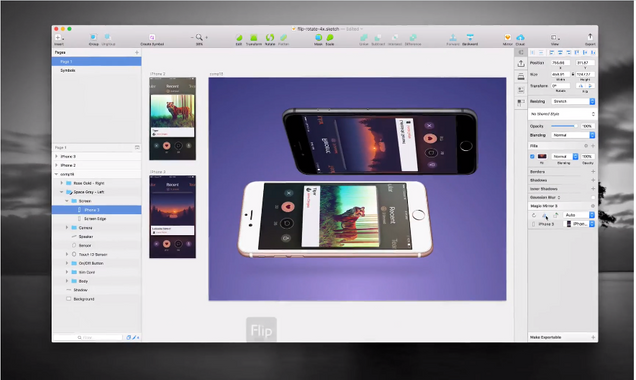
Task: Click the Union boolean icon
Action: click(364, 37)
